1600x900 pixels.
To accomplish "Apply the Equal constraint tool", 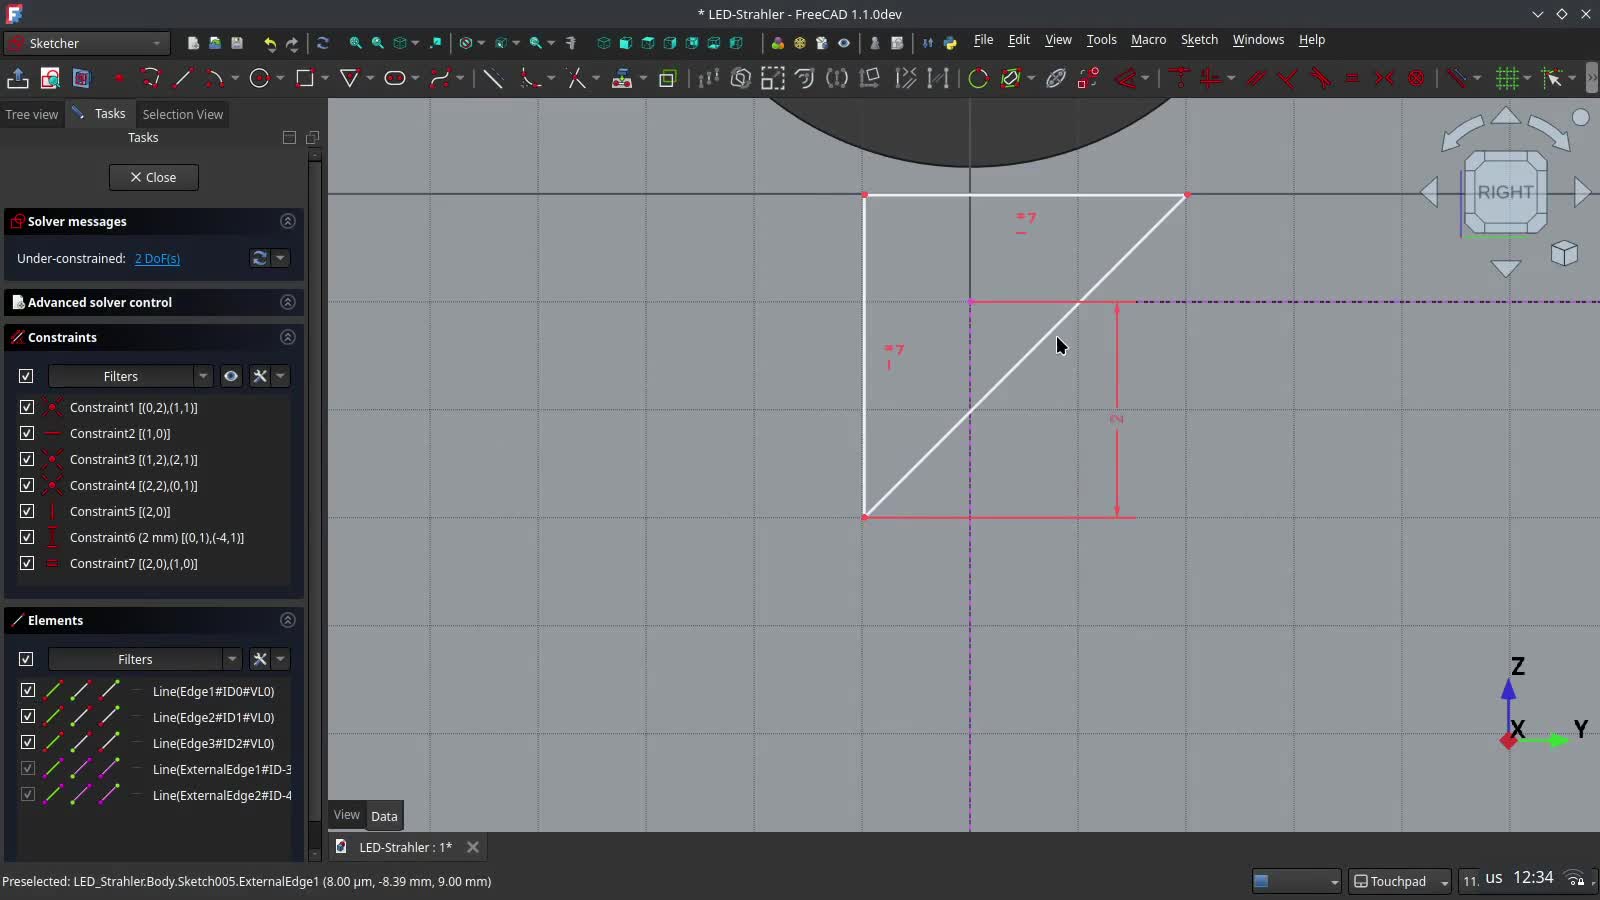I will (1352, 78).
